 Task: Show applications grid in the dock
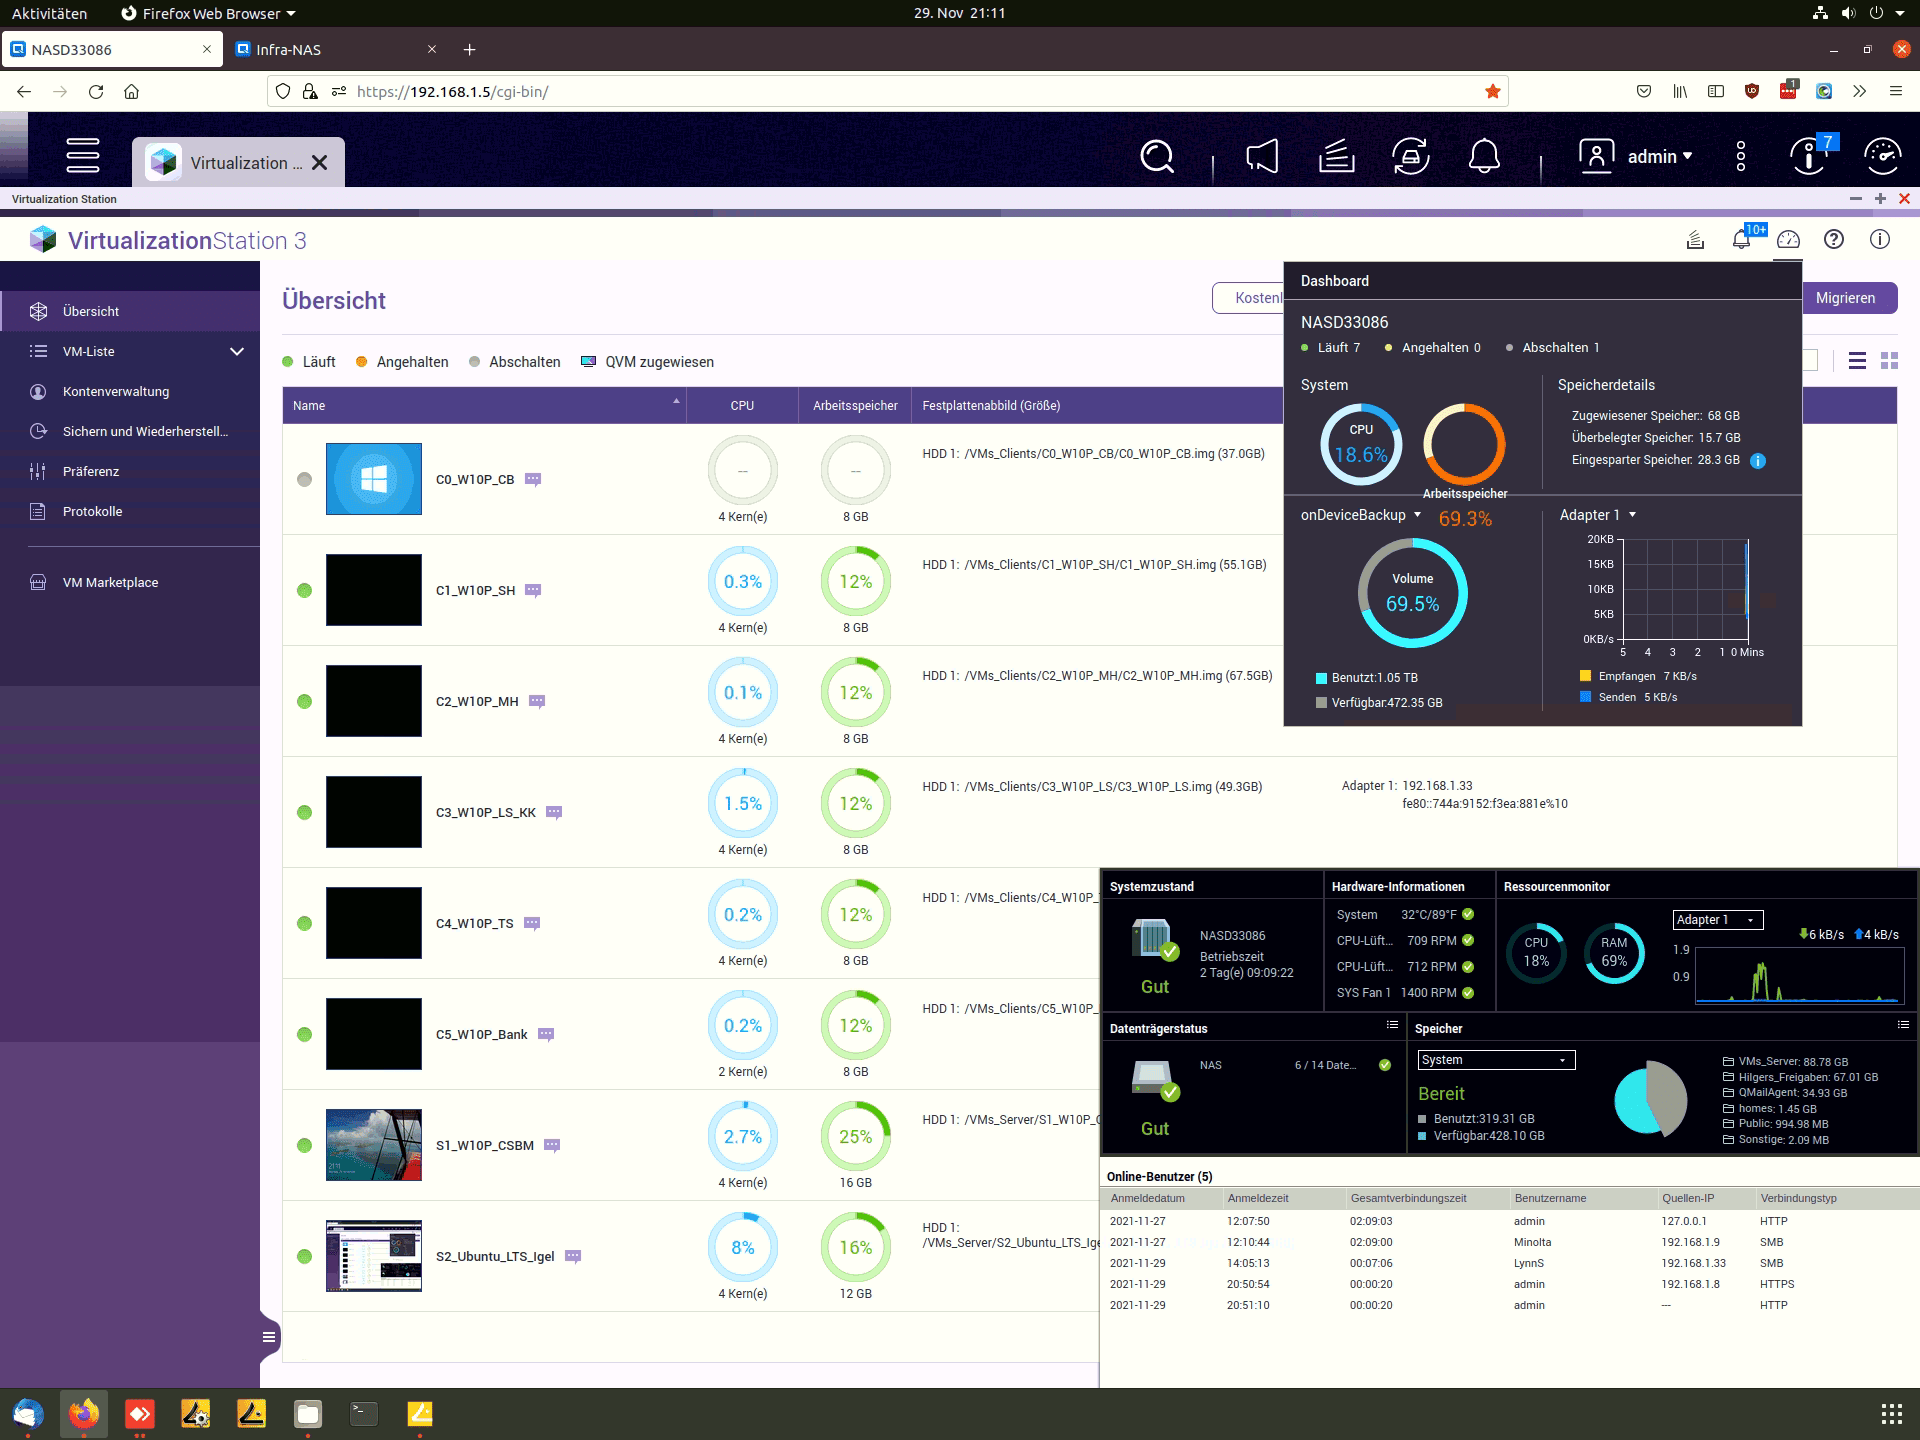pyautogui.click(x=1891, y=1414)
